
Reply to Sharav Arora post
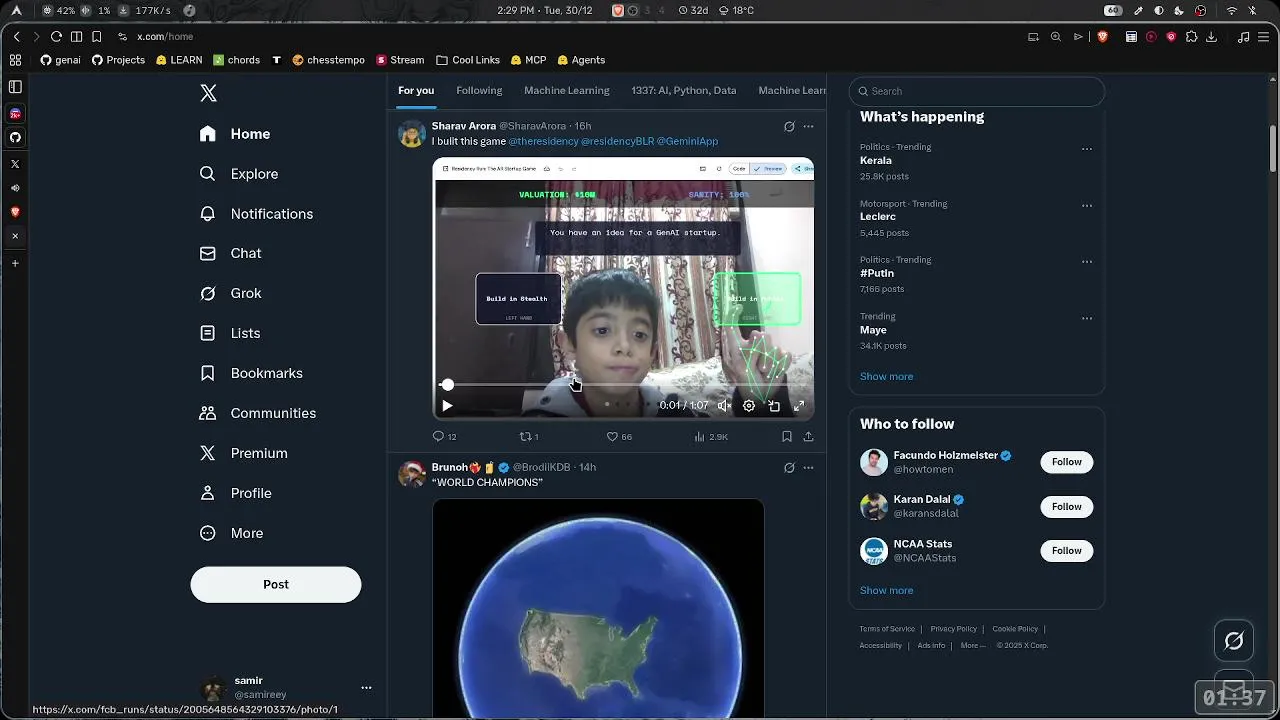coord(444,437)
